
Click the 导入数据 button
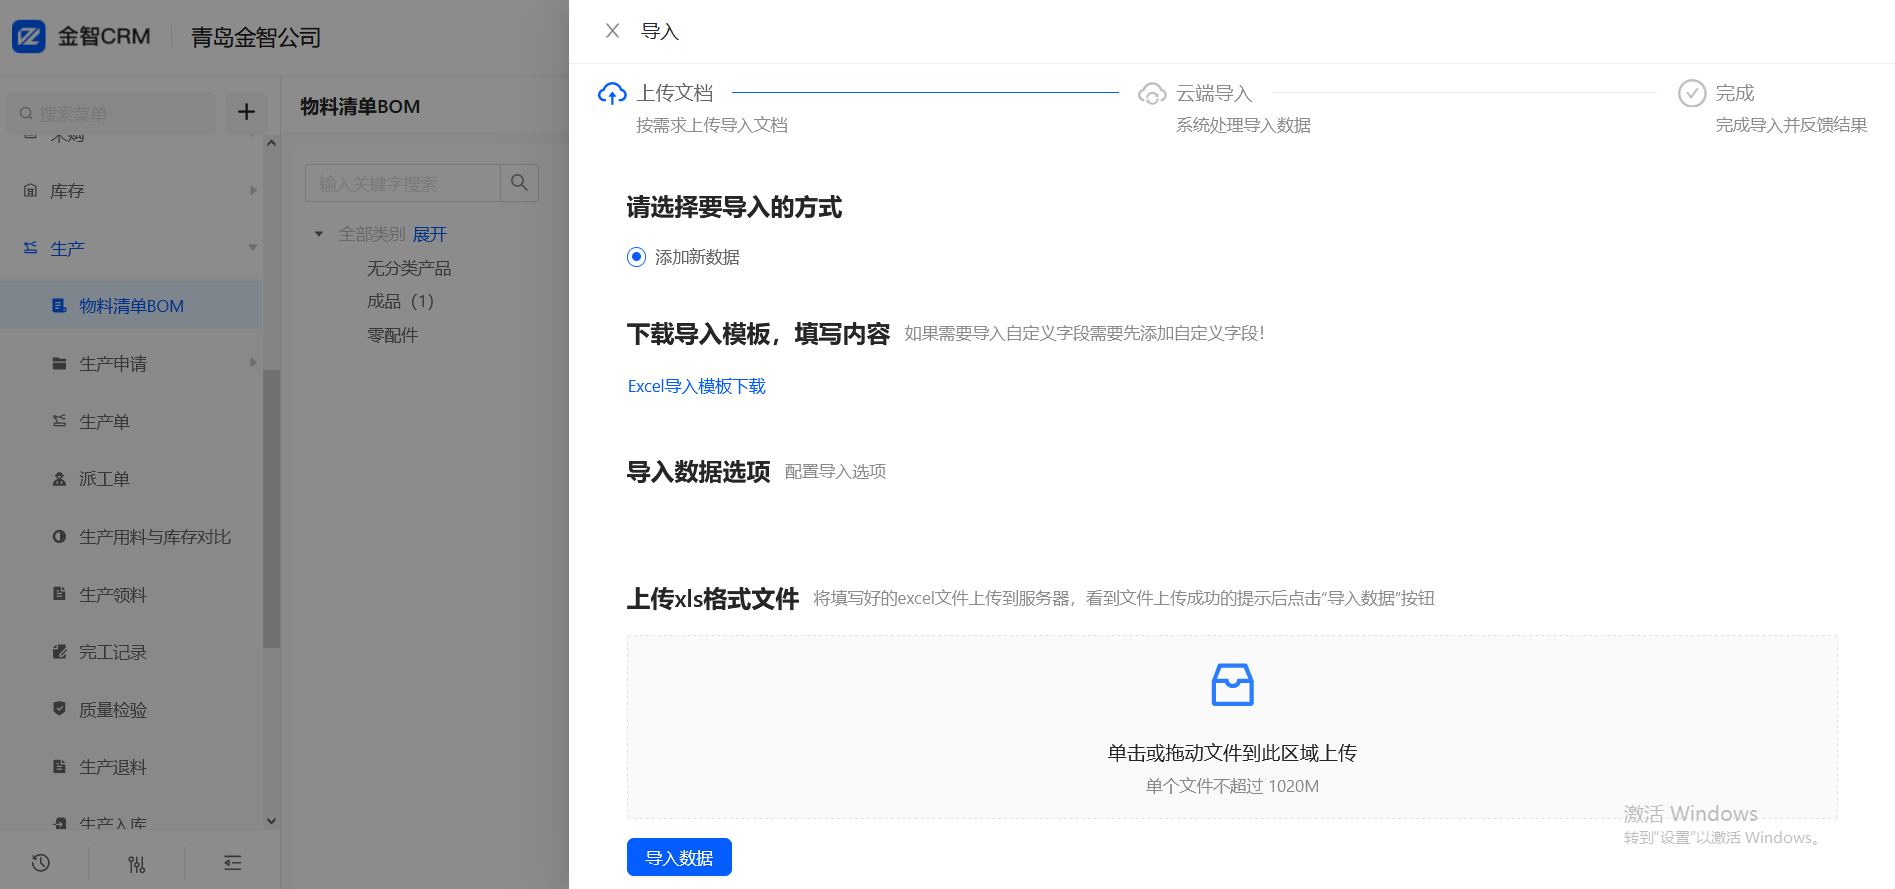(679, 857)
